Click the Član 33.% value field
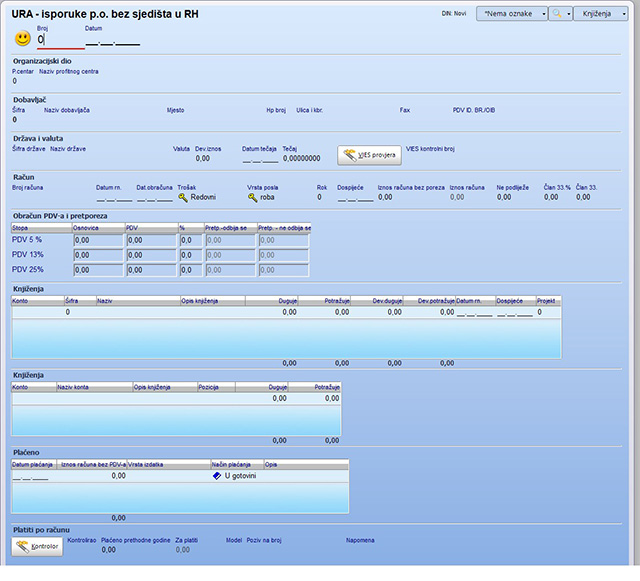 pos(551,197)
